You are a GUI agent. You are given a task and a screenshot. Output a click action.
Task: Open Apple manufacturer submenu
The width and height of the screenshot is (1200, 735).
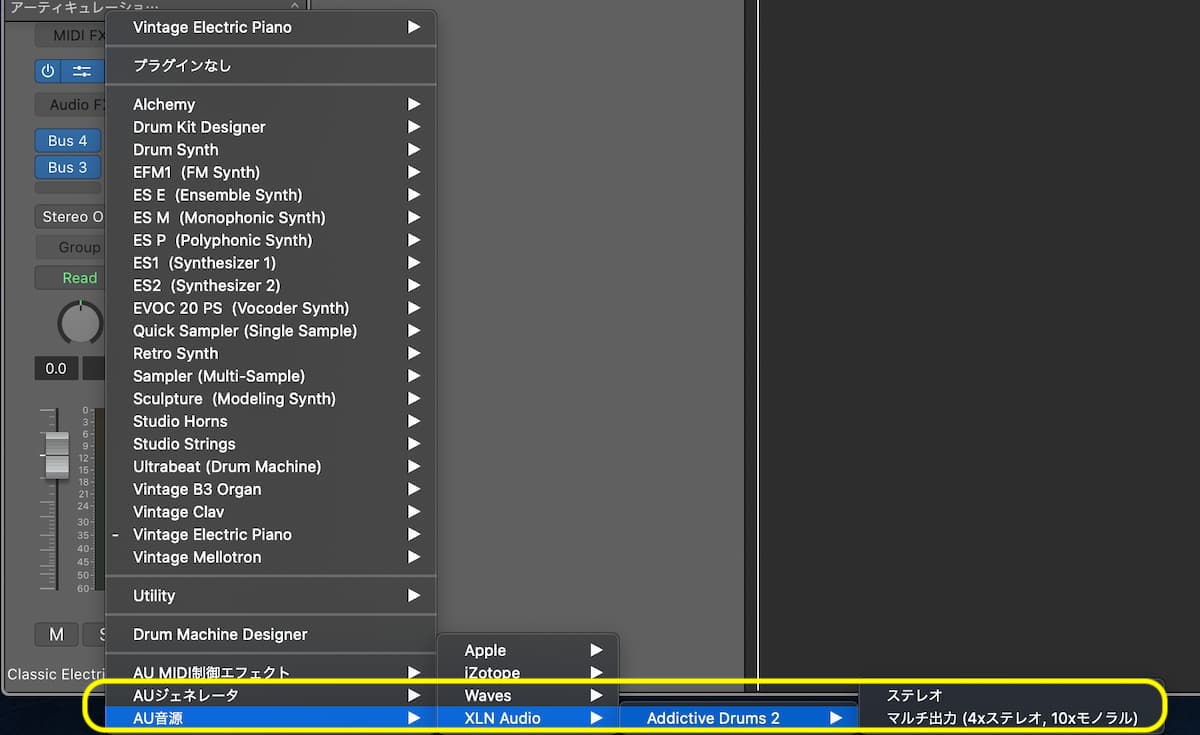point(529,651)
